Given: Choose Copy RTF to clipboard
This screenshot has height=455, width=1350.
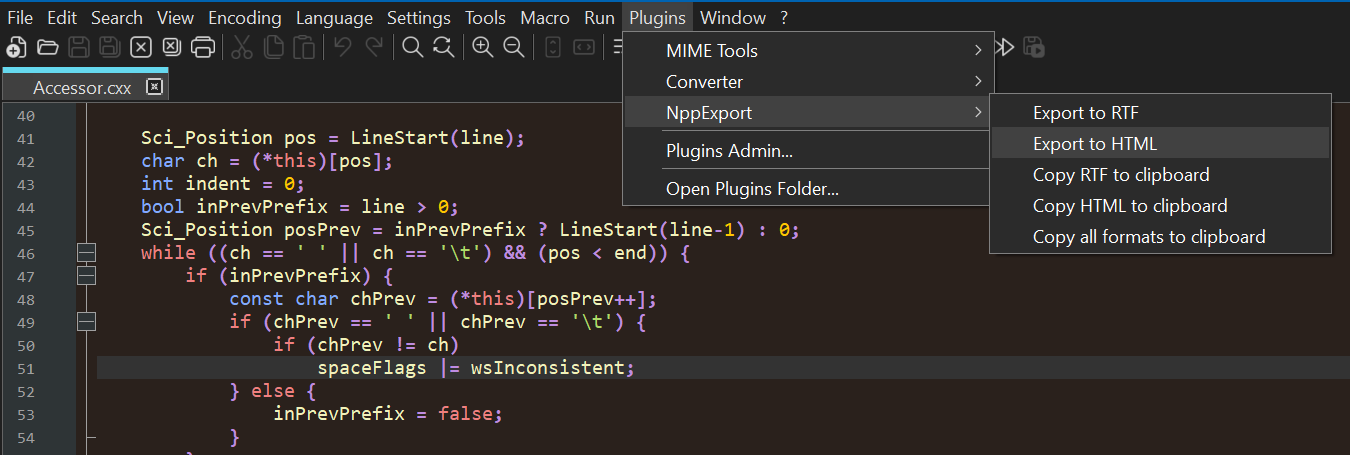Looking at the screenshot, I should (1121, 175).
